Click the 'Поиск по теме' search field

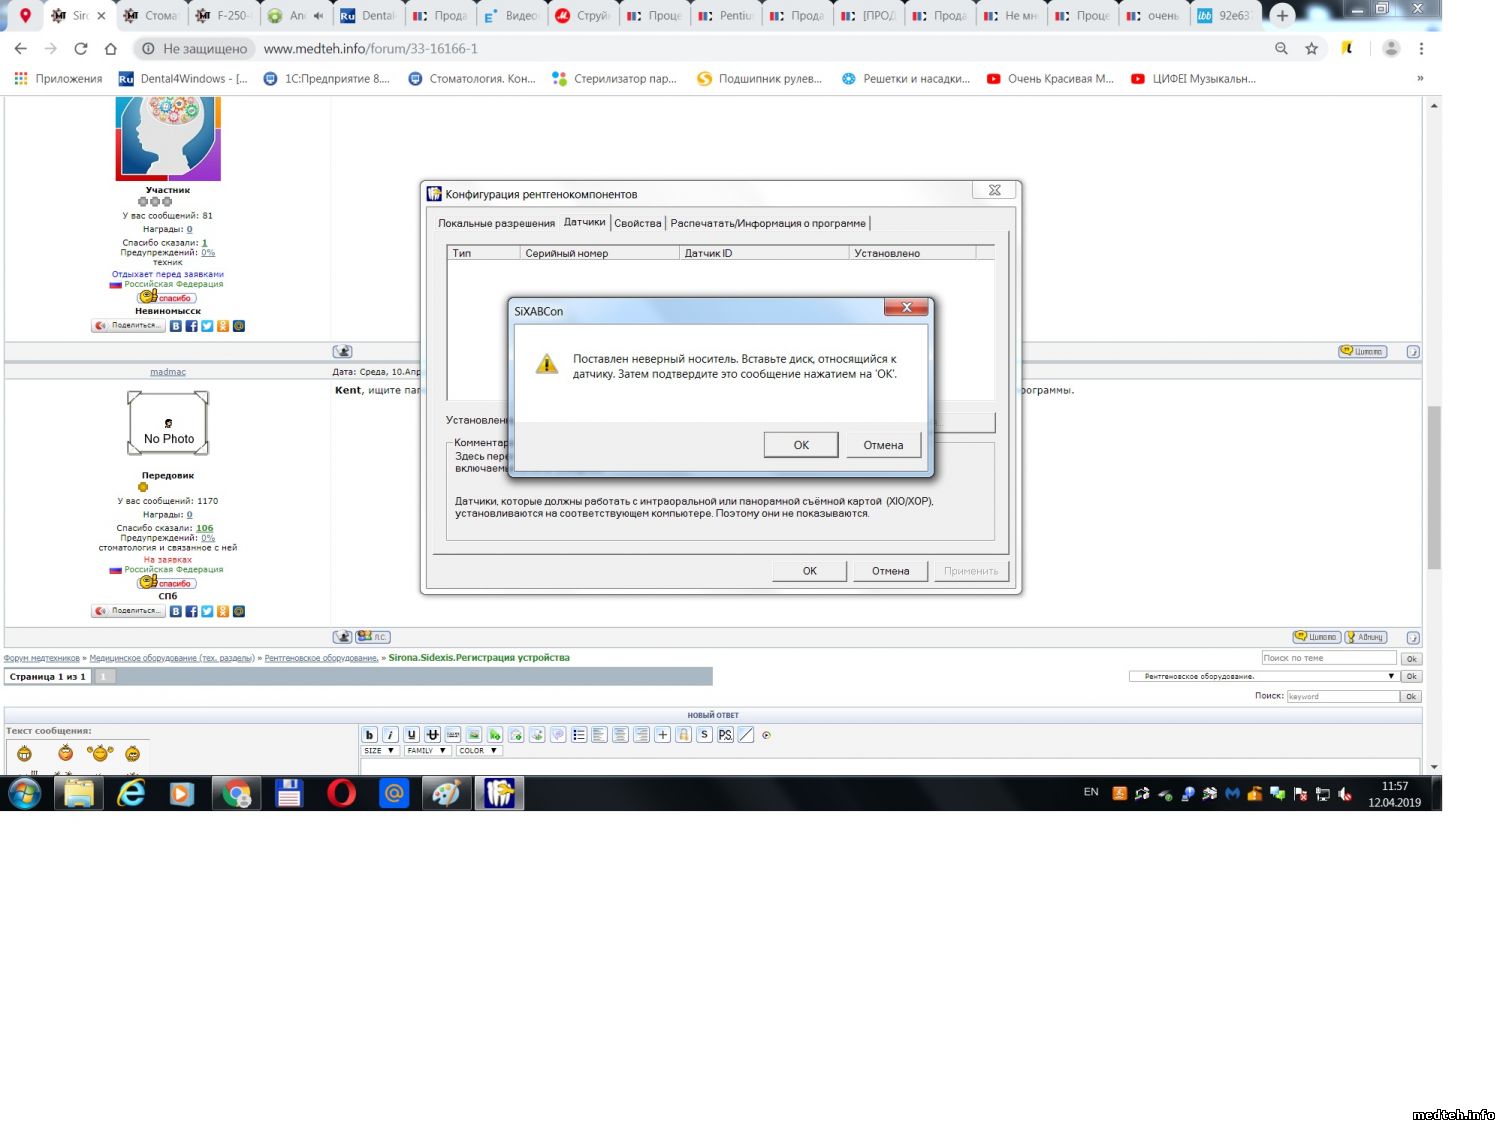[1328, 658]
